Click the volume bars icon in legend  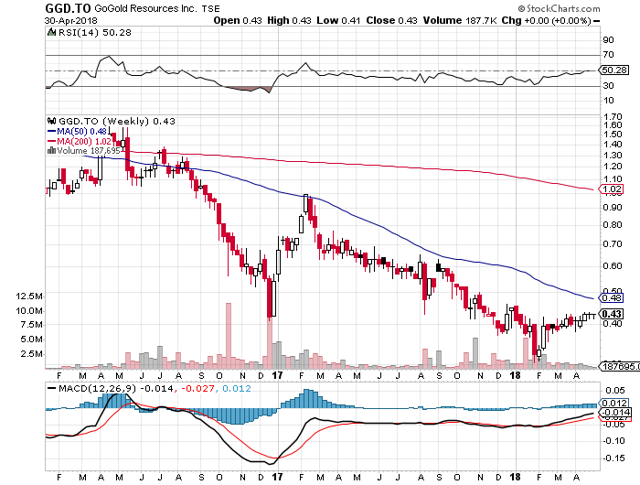[51, 150]
